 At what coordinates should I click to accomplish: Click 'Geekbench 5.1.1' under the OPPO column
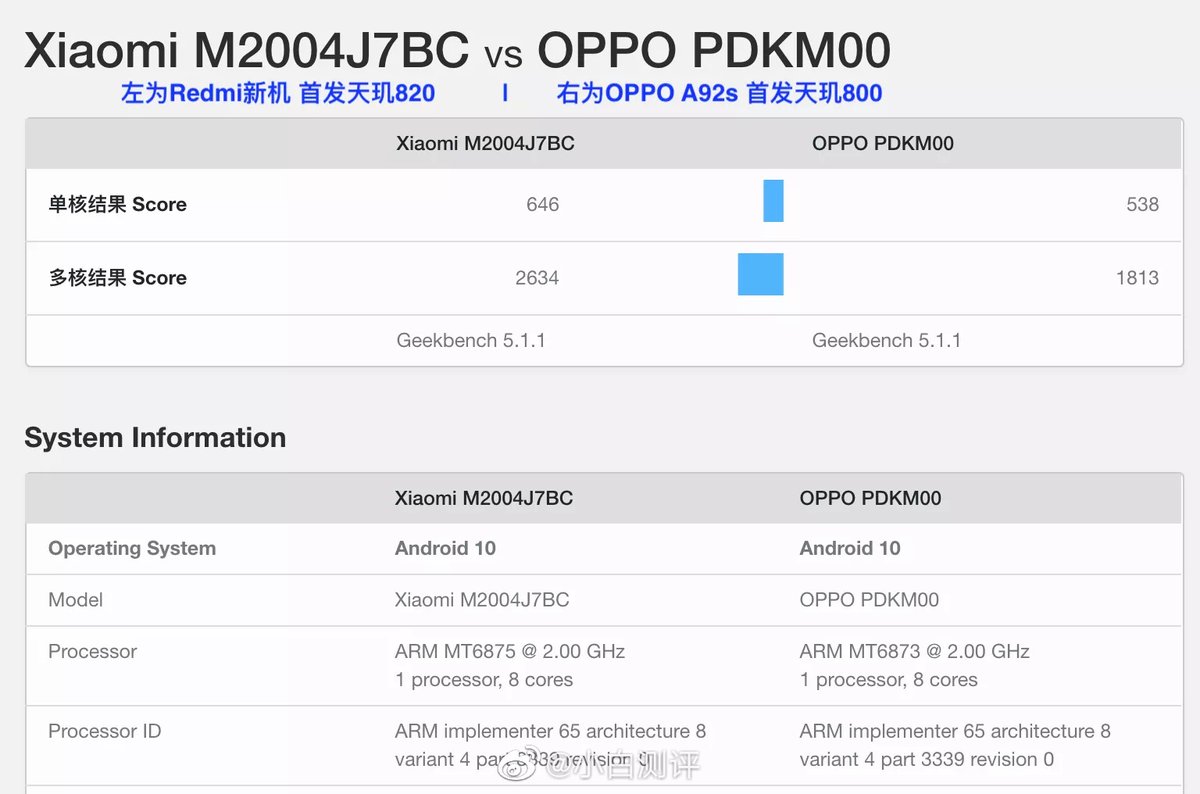point(886,341)
